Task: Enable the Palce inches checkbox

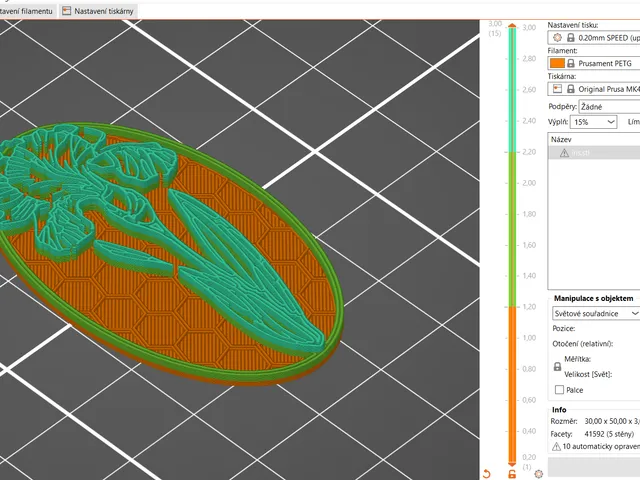Action: click(x=559, y=390)
